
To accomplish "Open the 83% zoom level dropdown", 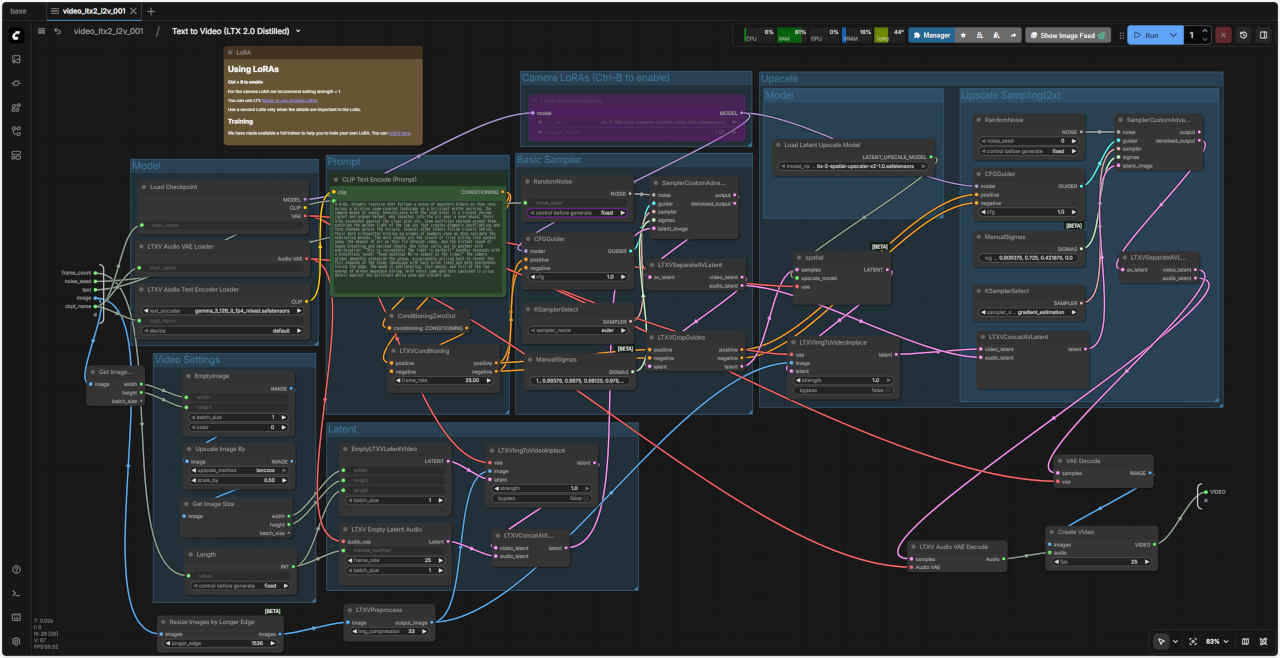I will (1216, 641).
